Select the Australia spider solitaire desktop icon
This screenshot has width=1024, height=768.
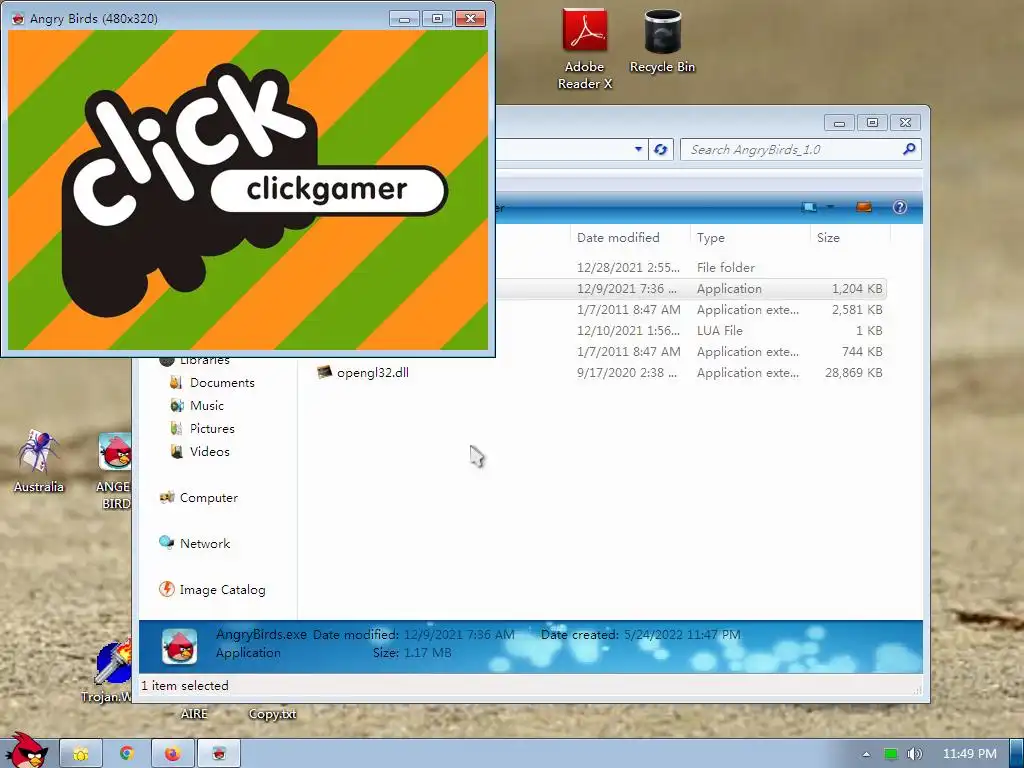39,460
